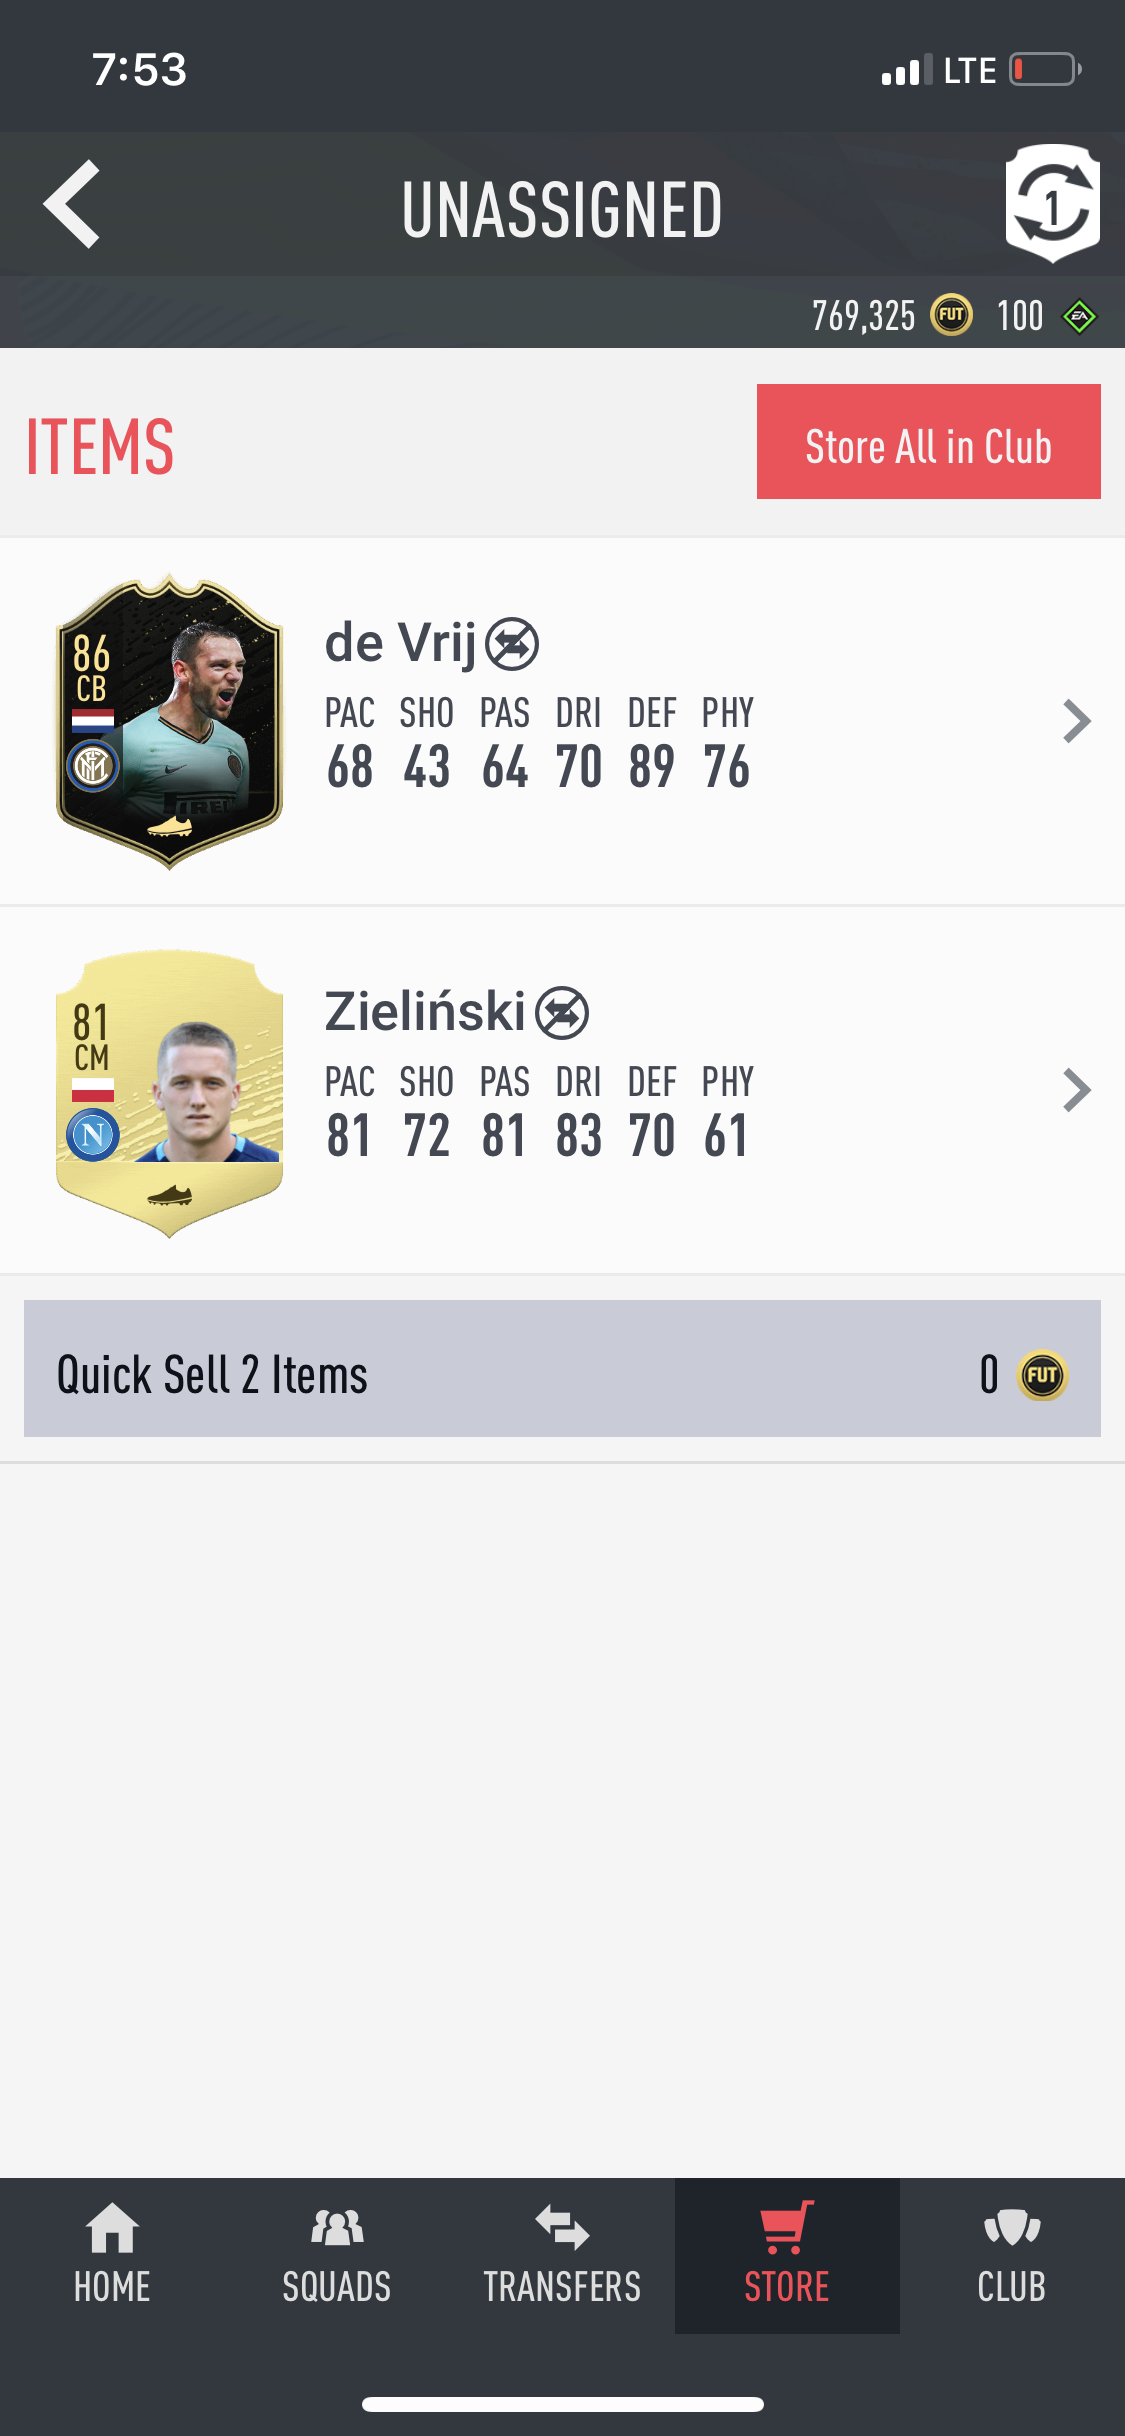
Task: Expand Zieliński item details chevron
Action: (x=1076, y=1090)
